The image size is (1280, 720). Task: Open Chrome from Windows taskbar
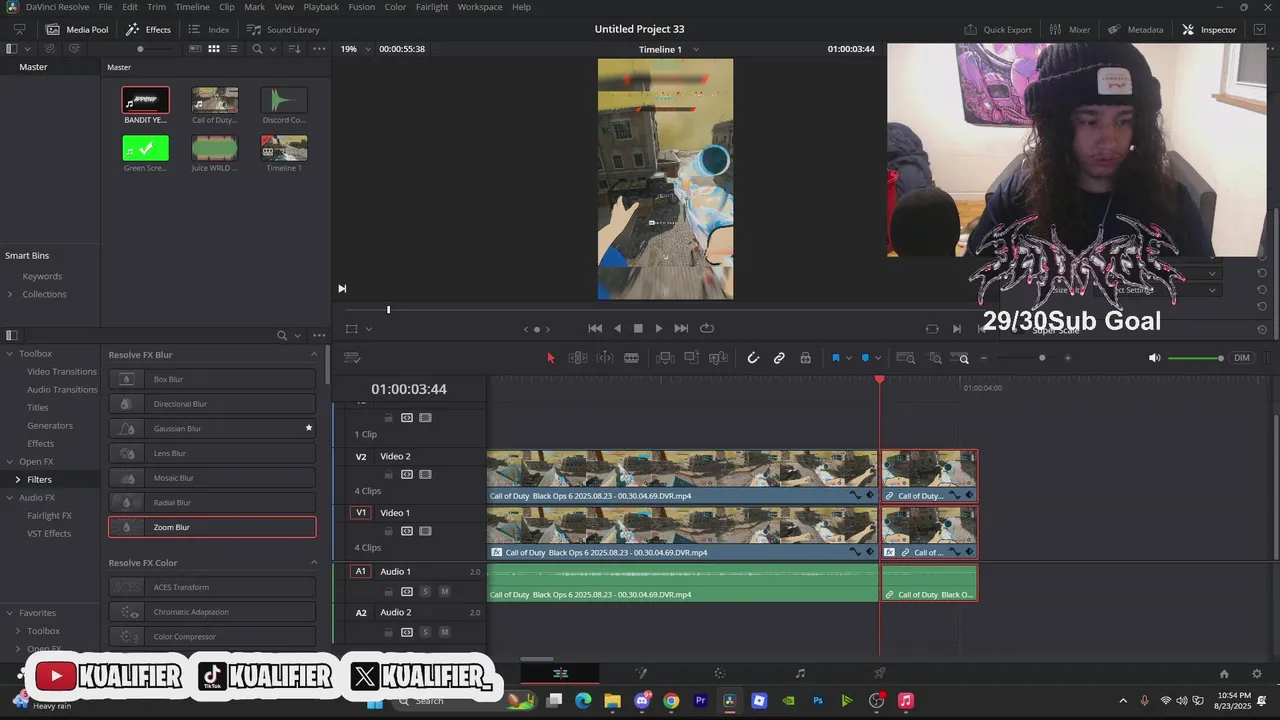click(x=671, y=701)
